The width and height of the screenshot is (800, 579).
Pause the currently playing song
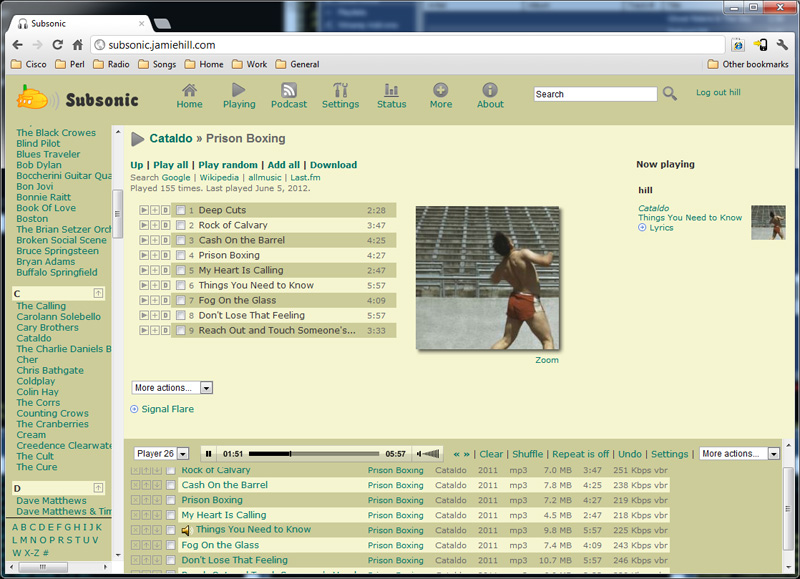(x=208, y=454)
